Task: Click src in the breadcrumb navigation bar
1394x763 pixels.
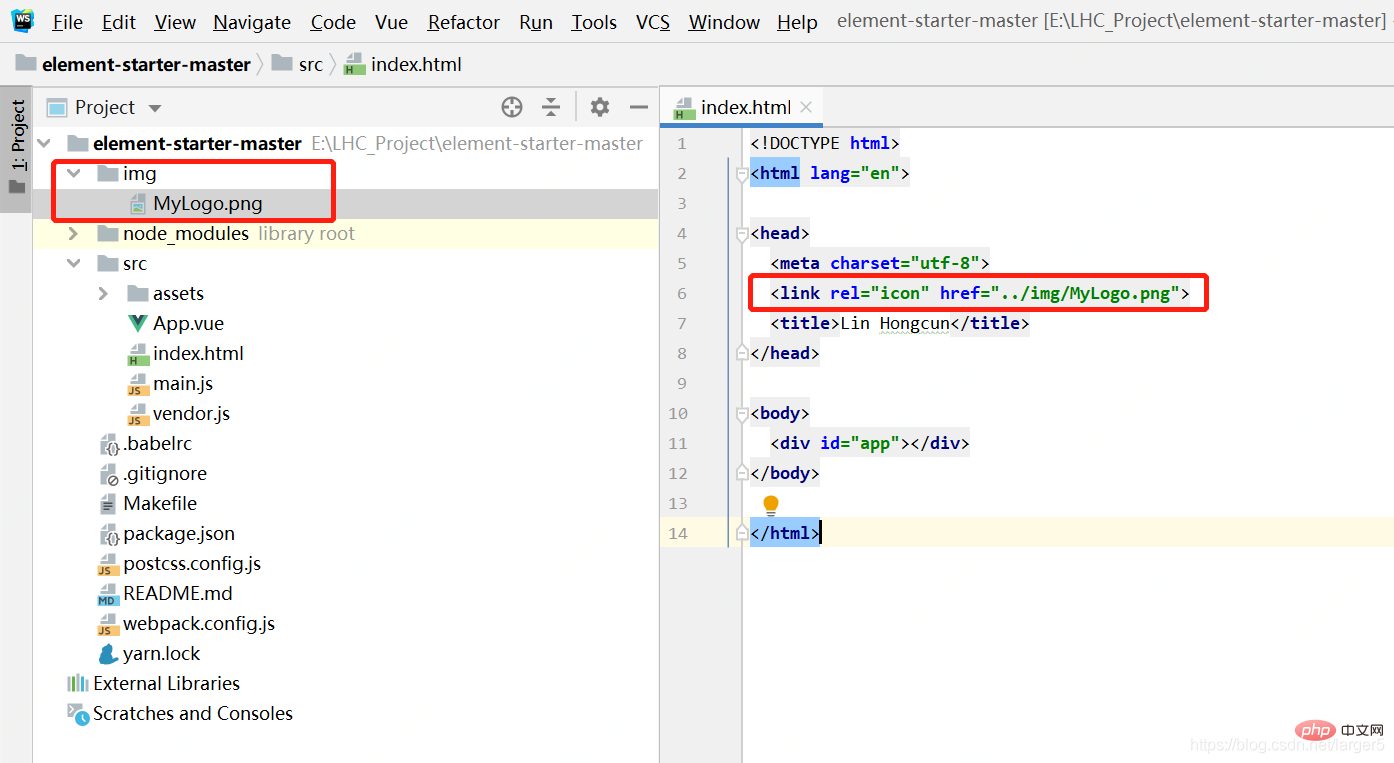Action: pos(310,65)
